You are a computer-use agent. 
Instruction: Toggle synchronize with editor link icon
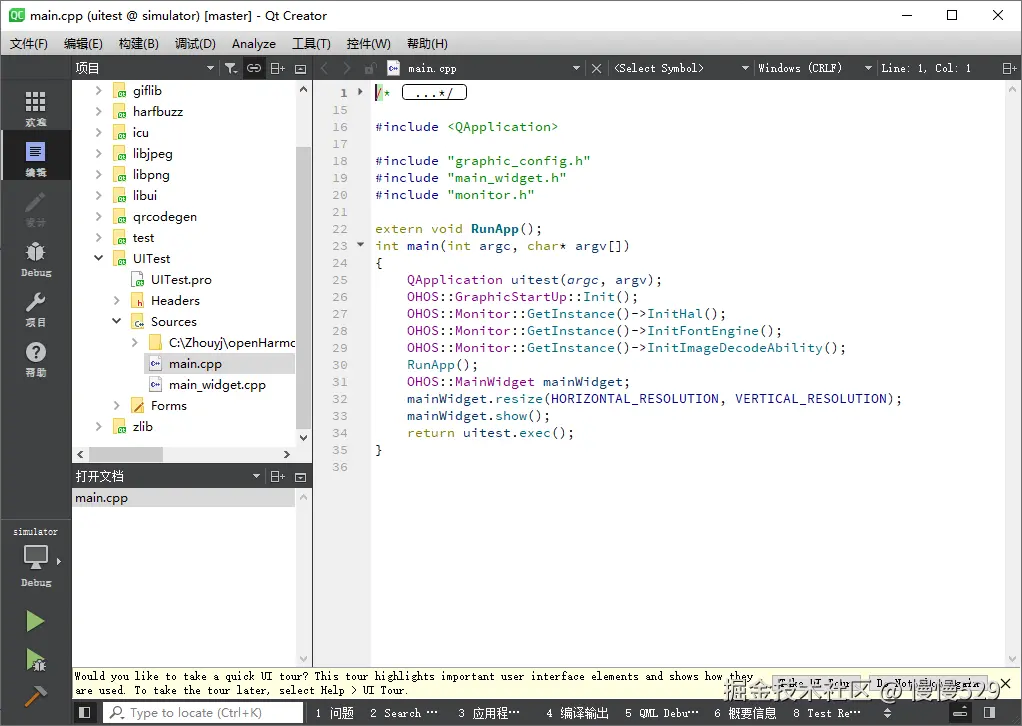click(254, 68)
